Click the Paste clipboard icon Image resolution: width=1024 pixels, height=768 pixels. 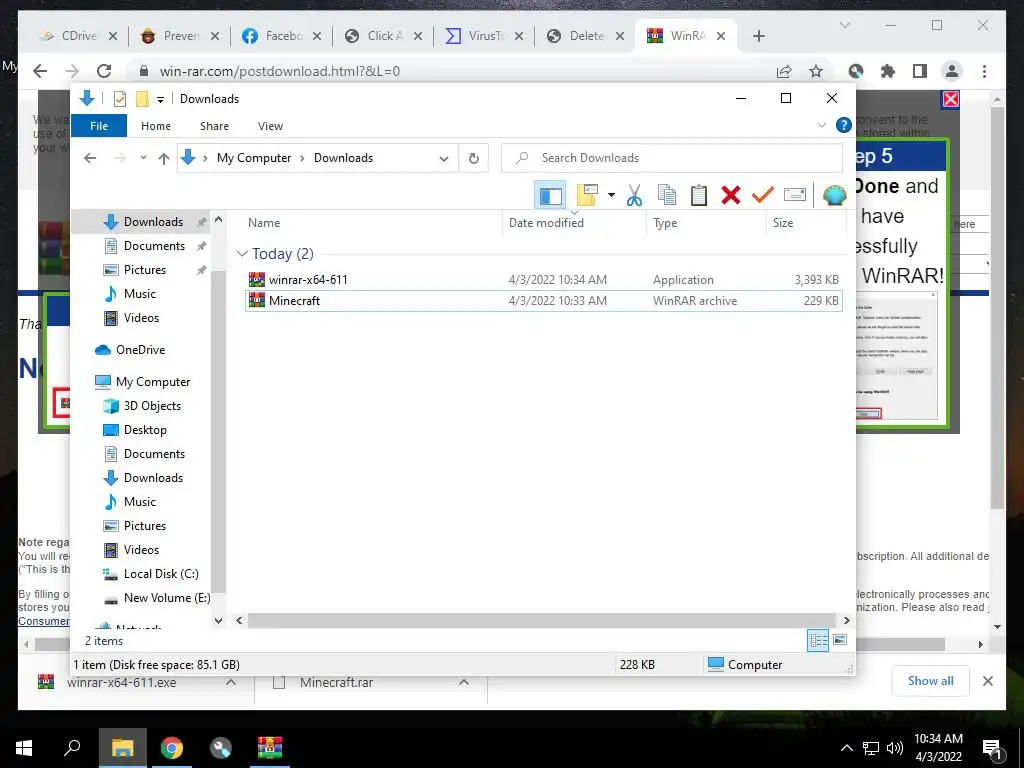(699, 195)
